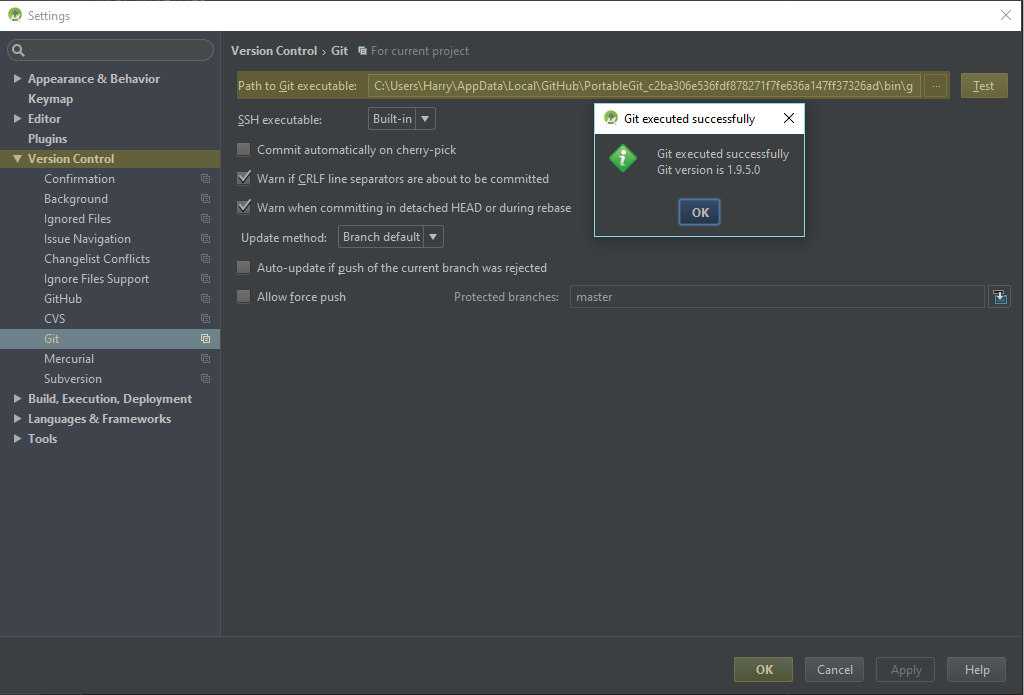The width and height of the screenshot is (1024, 695).
Task: Uncheck Warn if CRLF line separators checkbox
Action: 244,178
